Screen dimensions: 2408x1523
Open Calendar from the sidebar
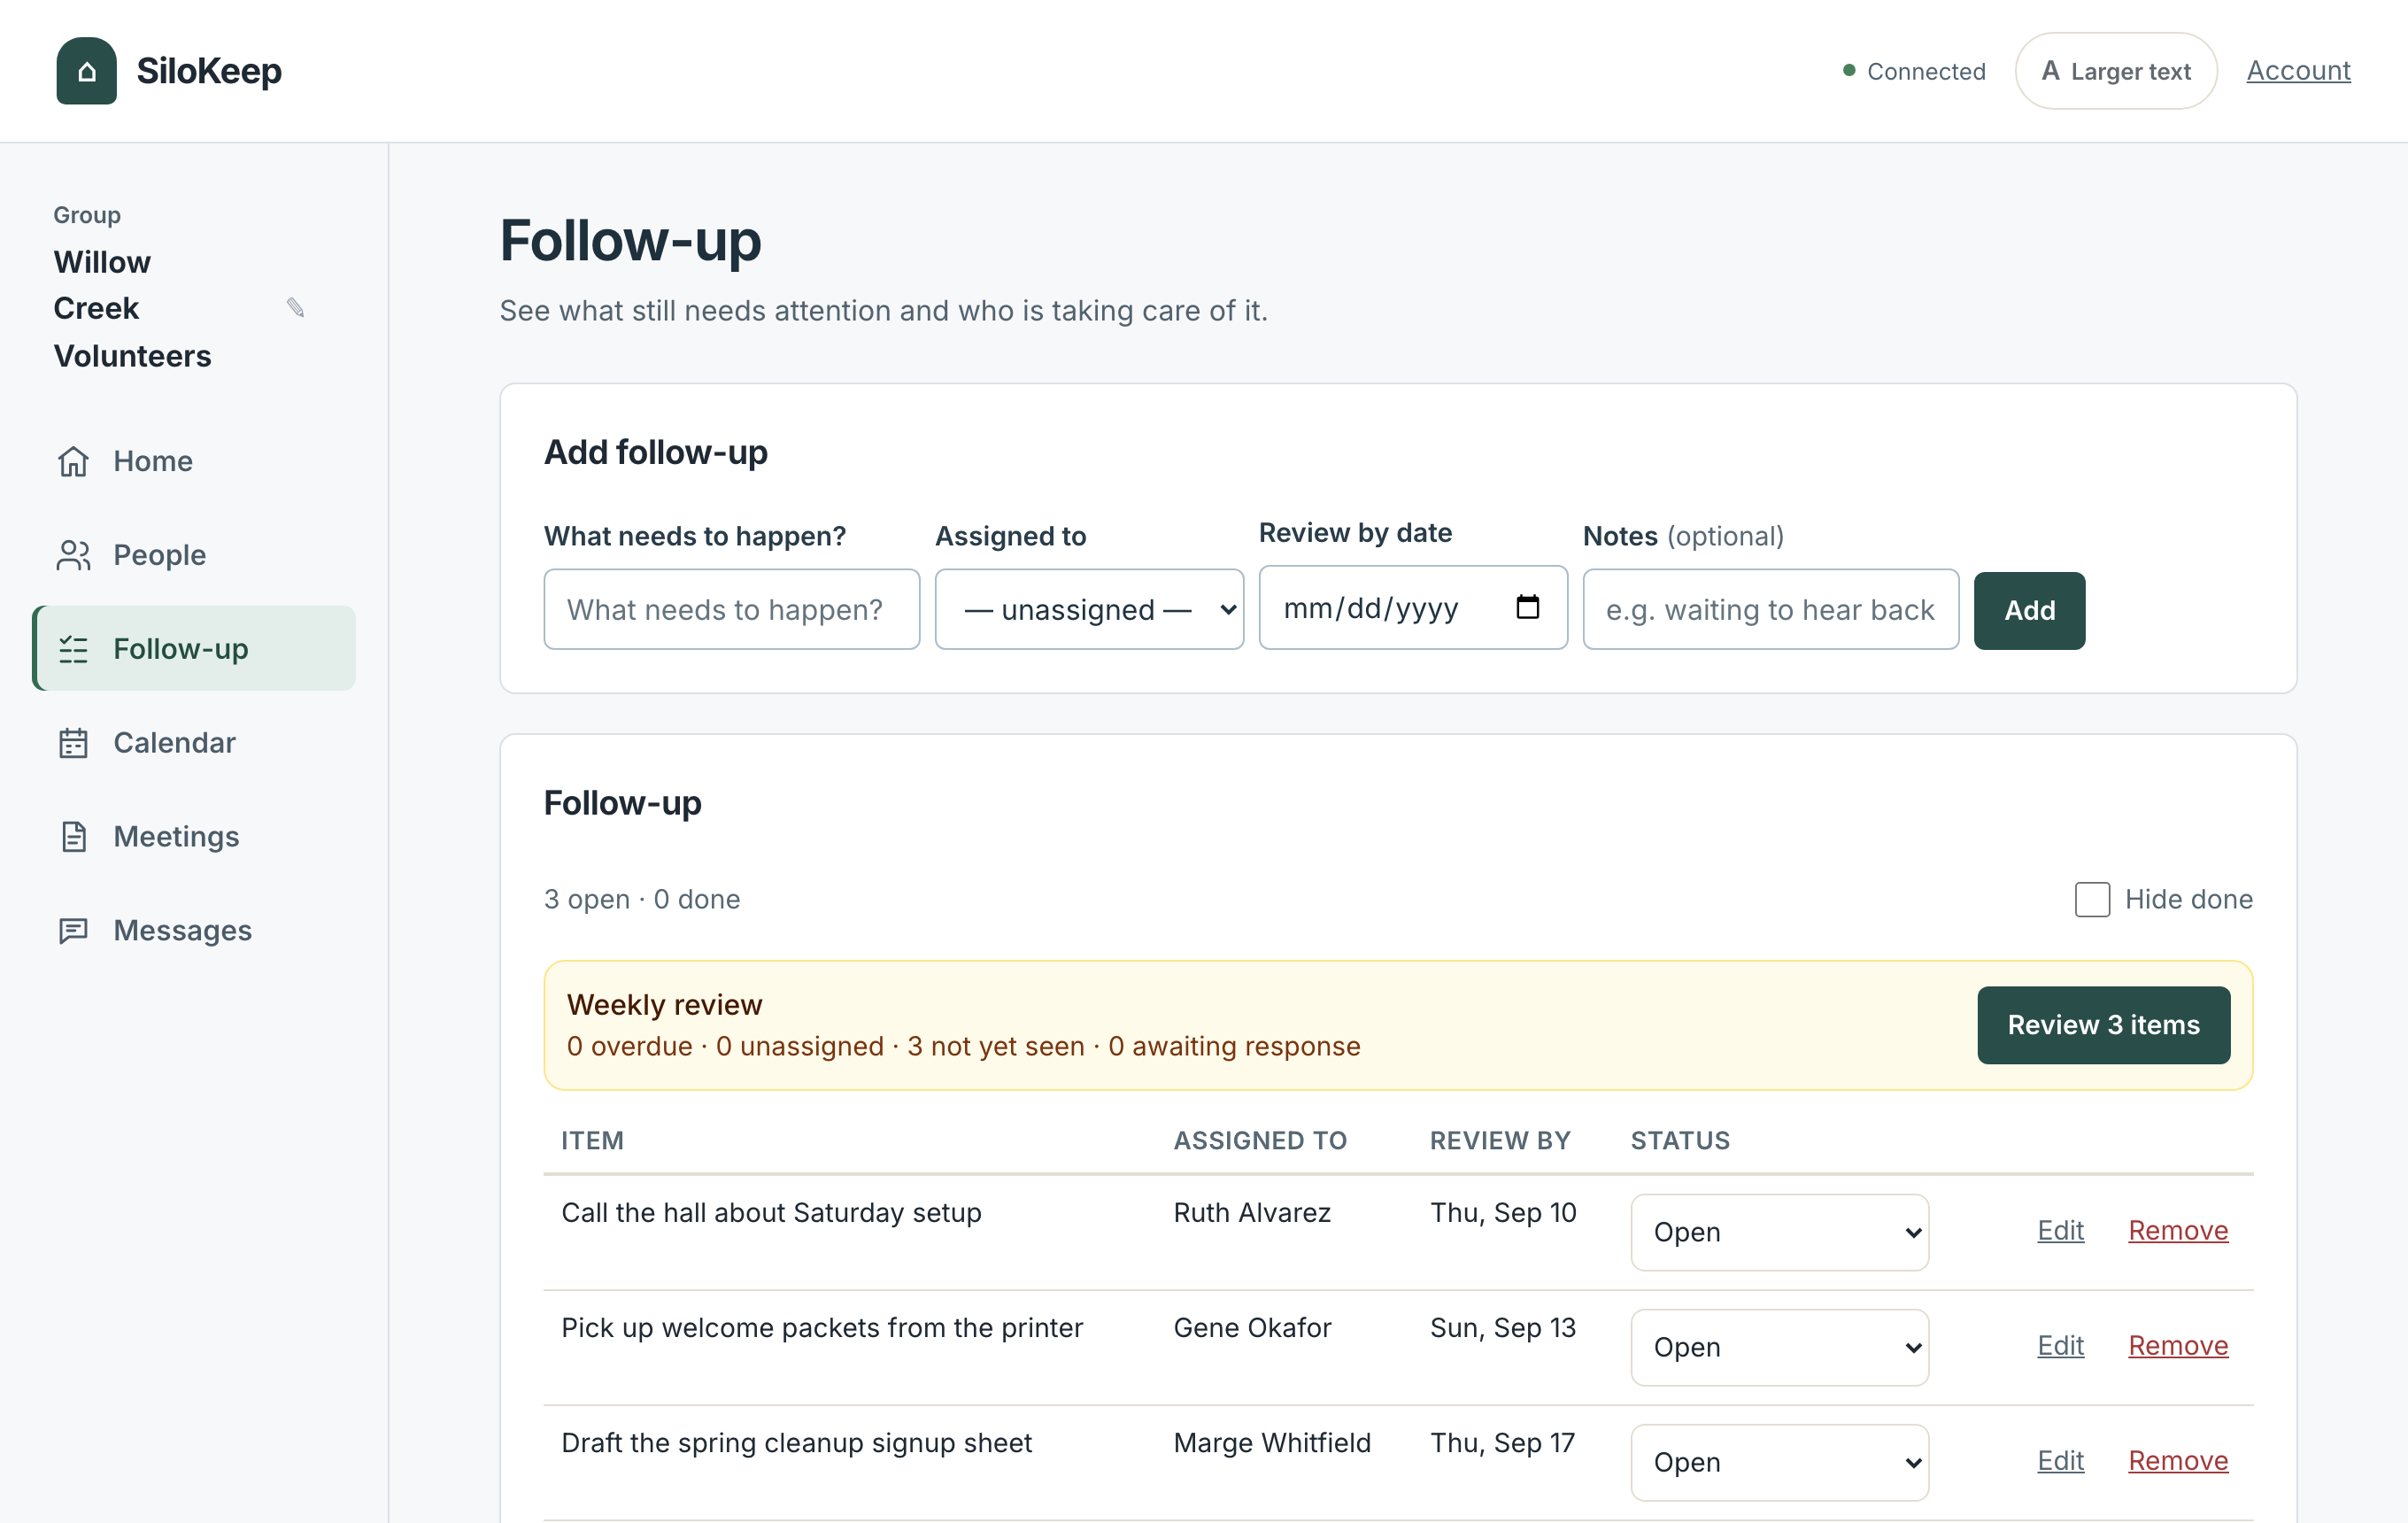(194, 743)
